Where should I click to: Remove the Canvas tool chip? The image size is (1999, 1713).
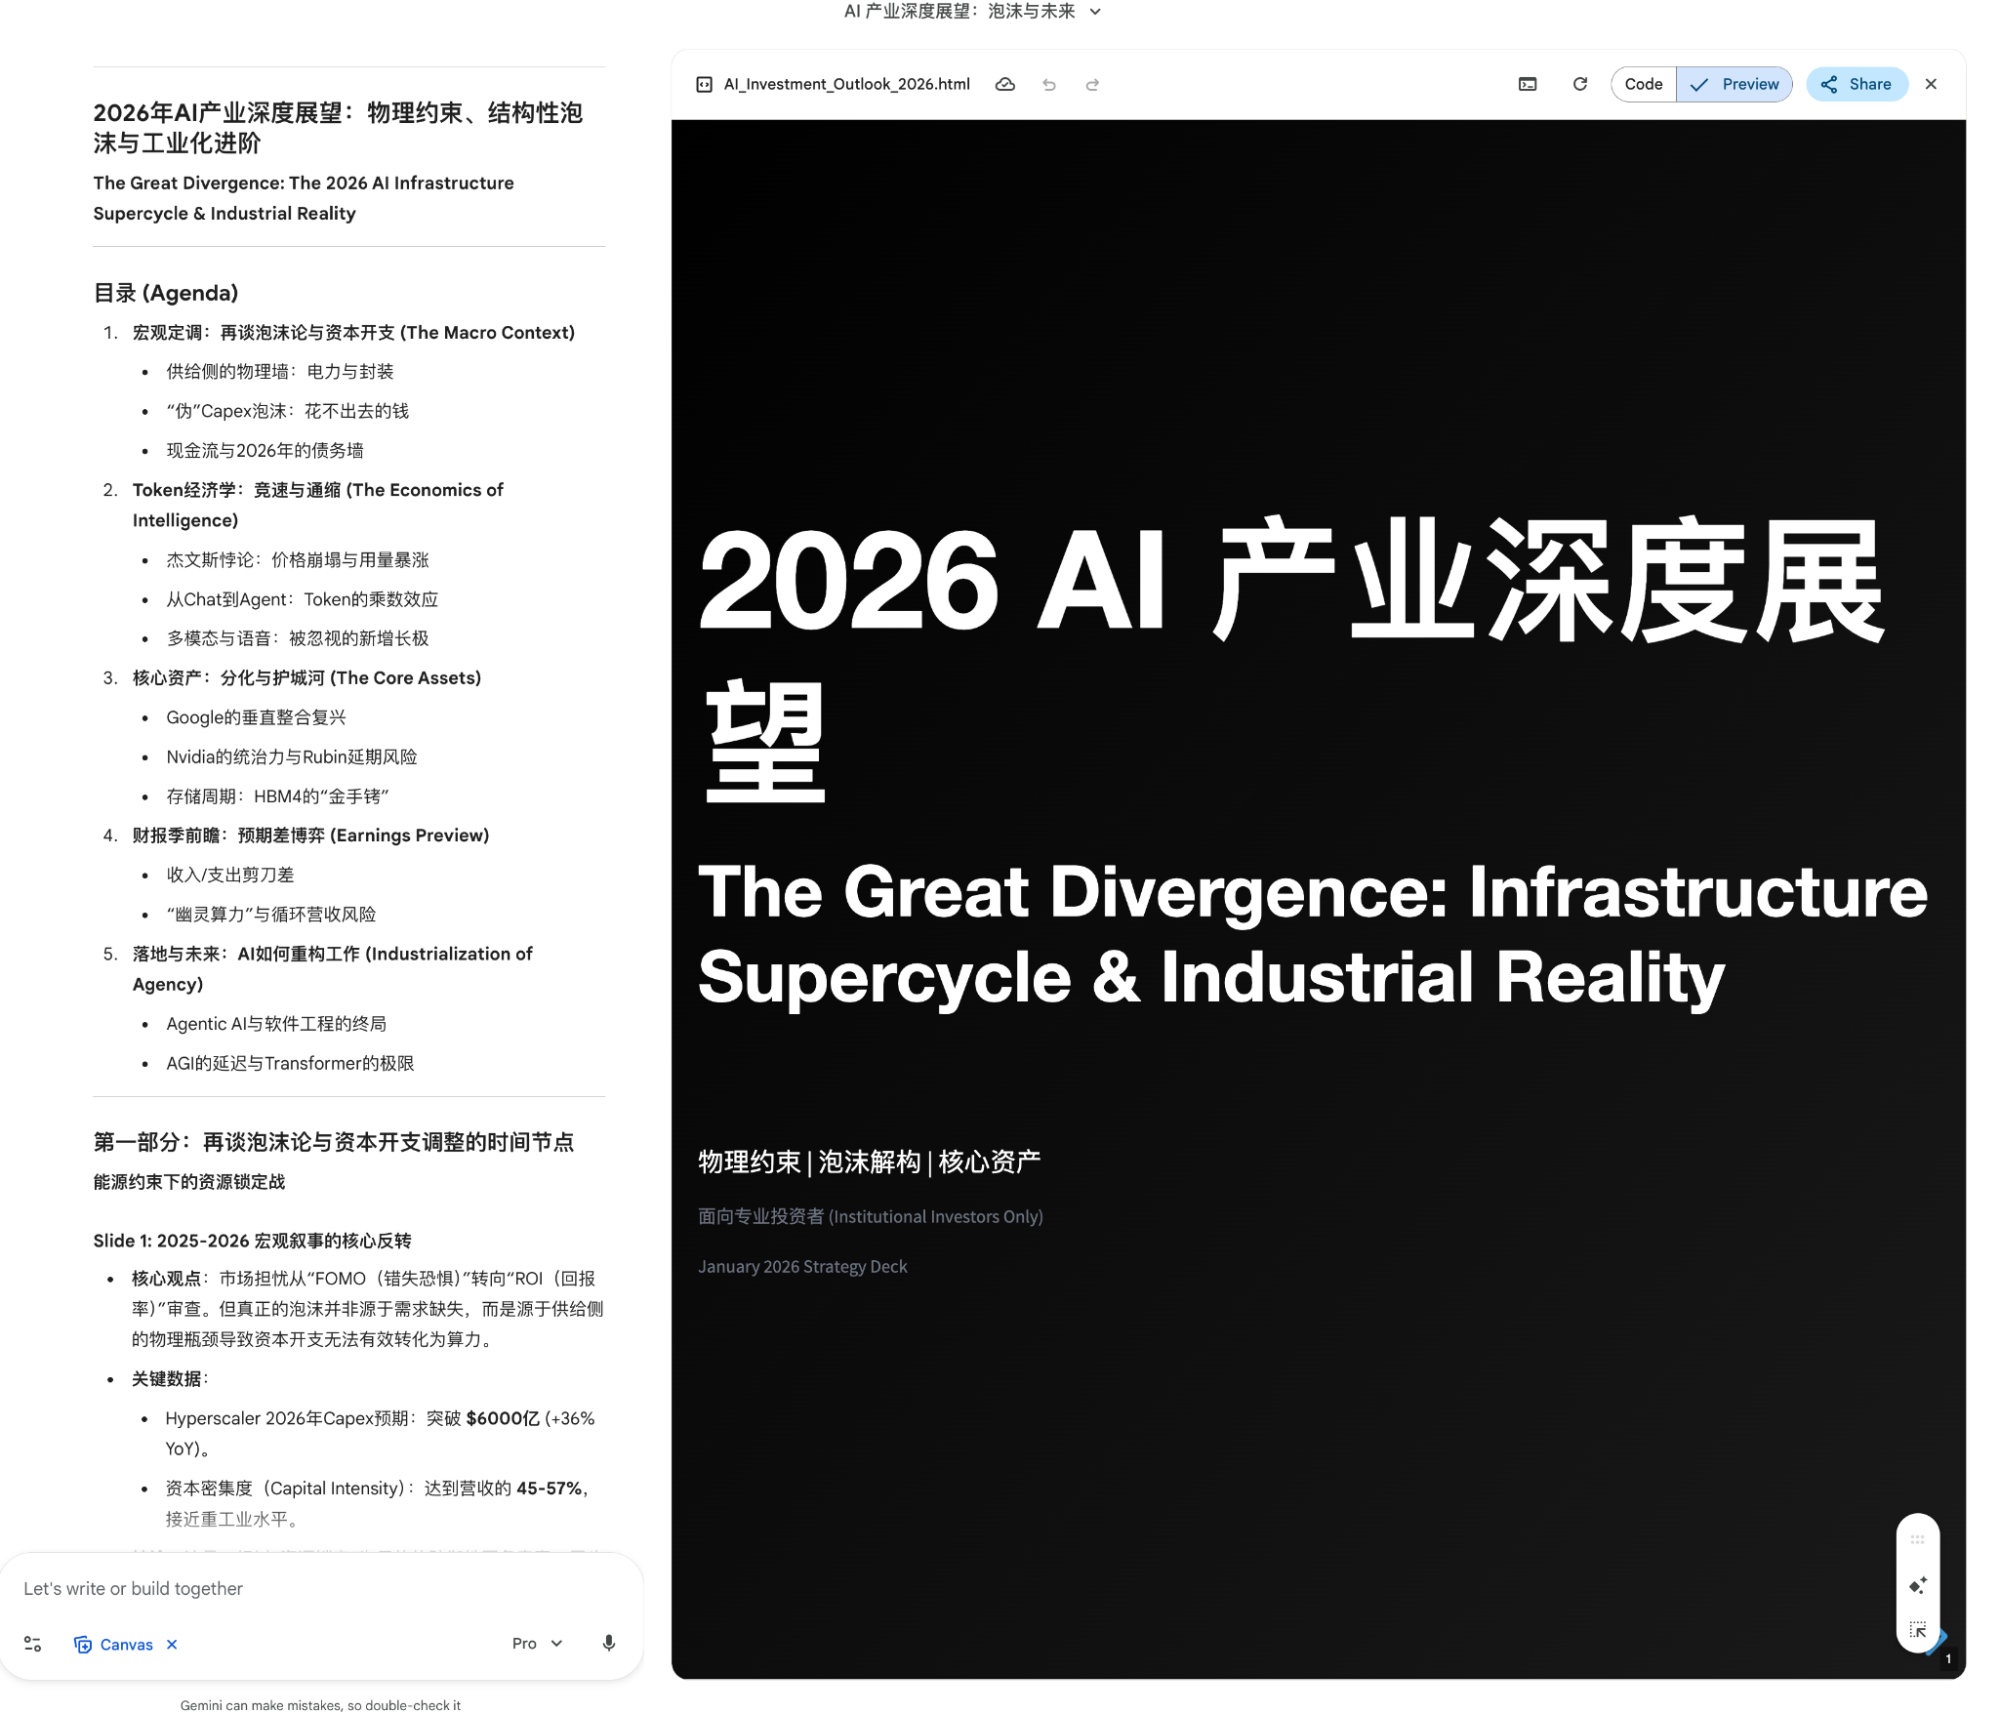tap(172, 1644)
